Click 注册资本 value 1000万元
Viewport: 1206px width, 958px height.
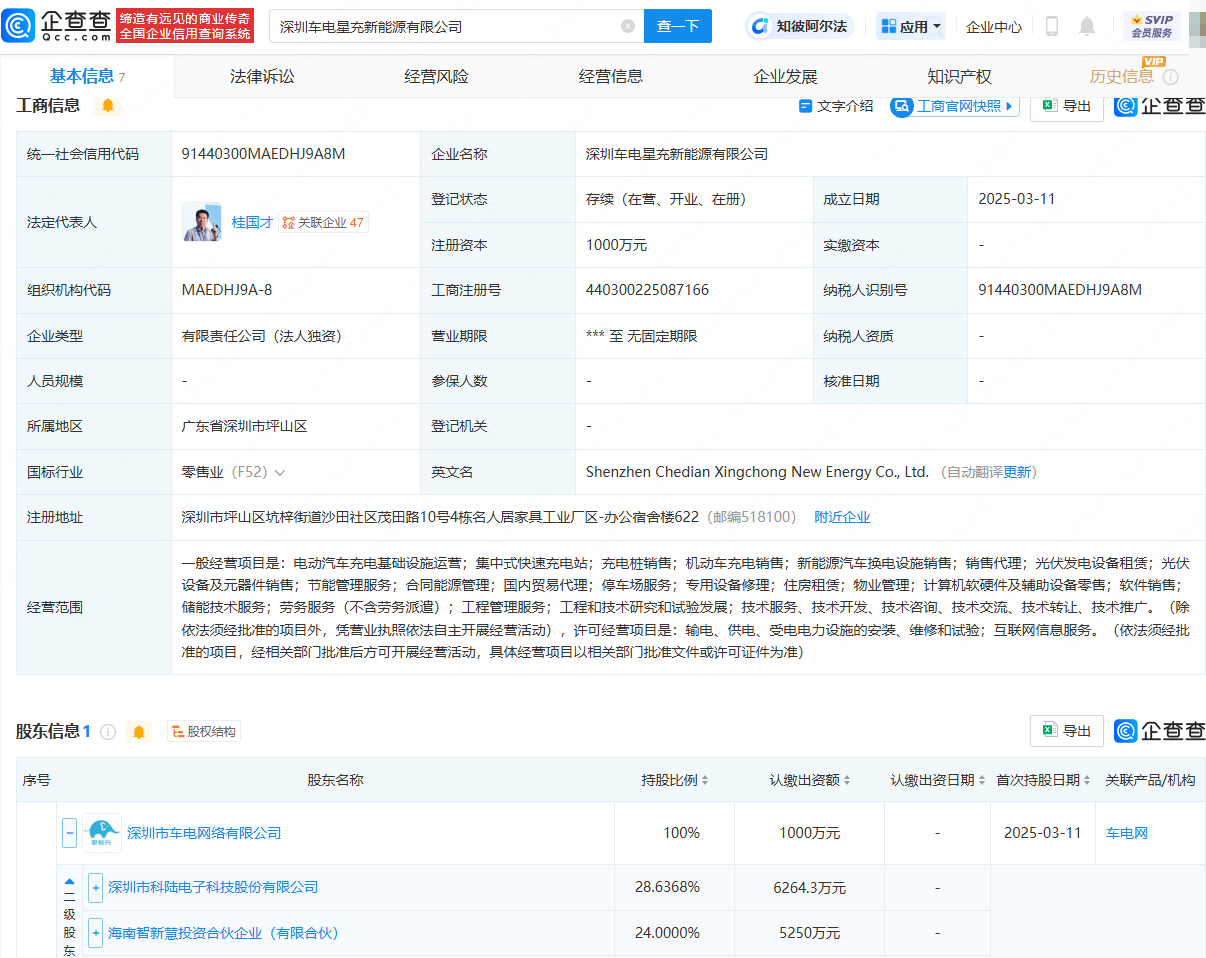[x=616, y=245]
